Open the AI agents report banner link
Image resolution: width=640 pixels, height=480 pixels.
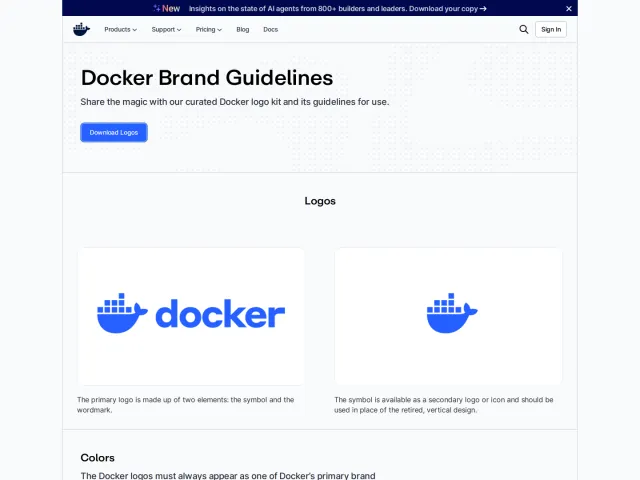pos(337,9)
